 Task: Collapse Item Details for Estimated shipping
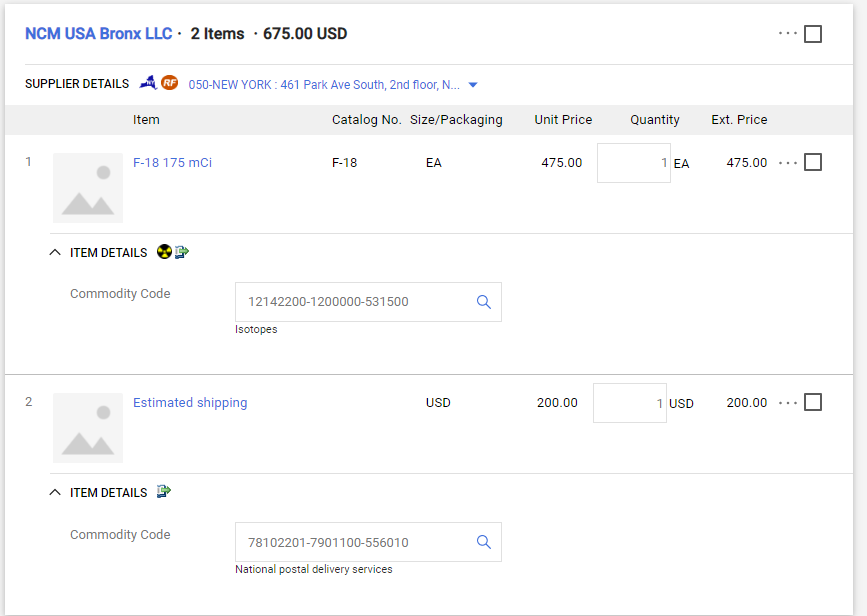point(55,493)
